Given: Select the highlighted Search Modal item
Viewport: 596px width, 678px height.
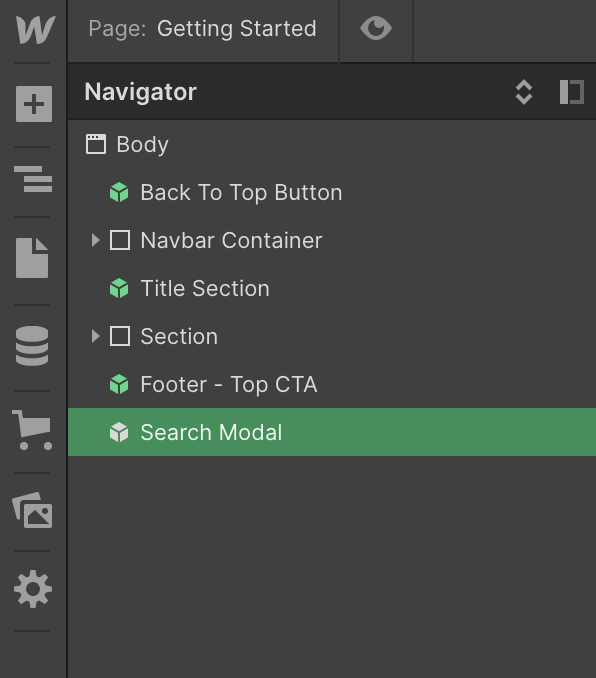Looking at the screenshot, I should click(332, 432).
